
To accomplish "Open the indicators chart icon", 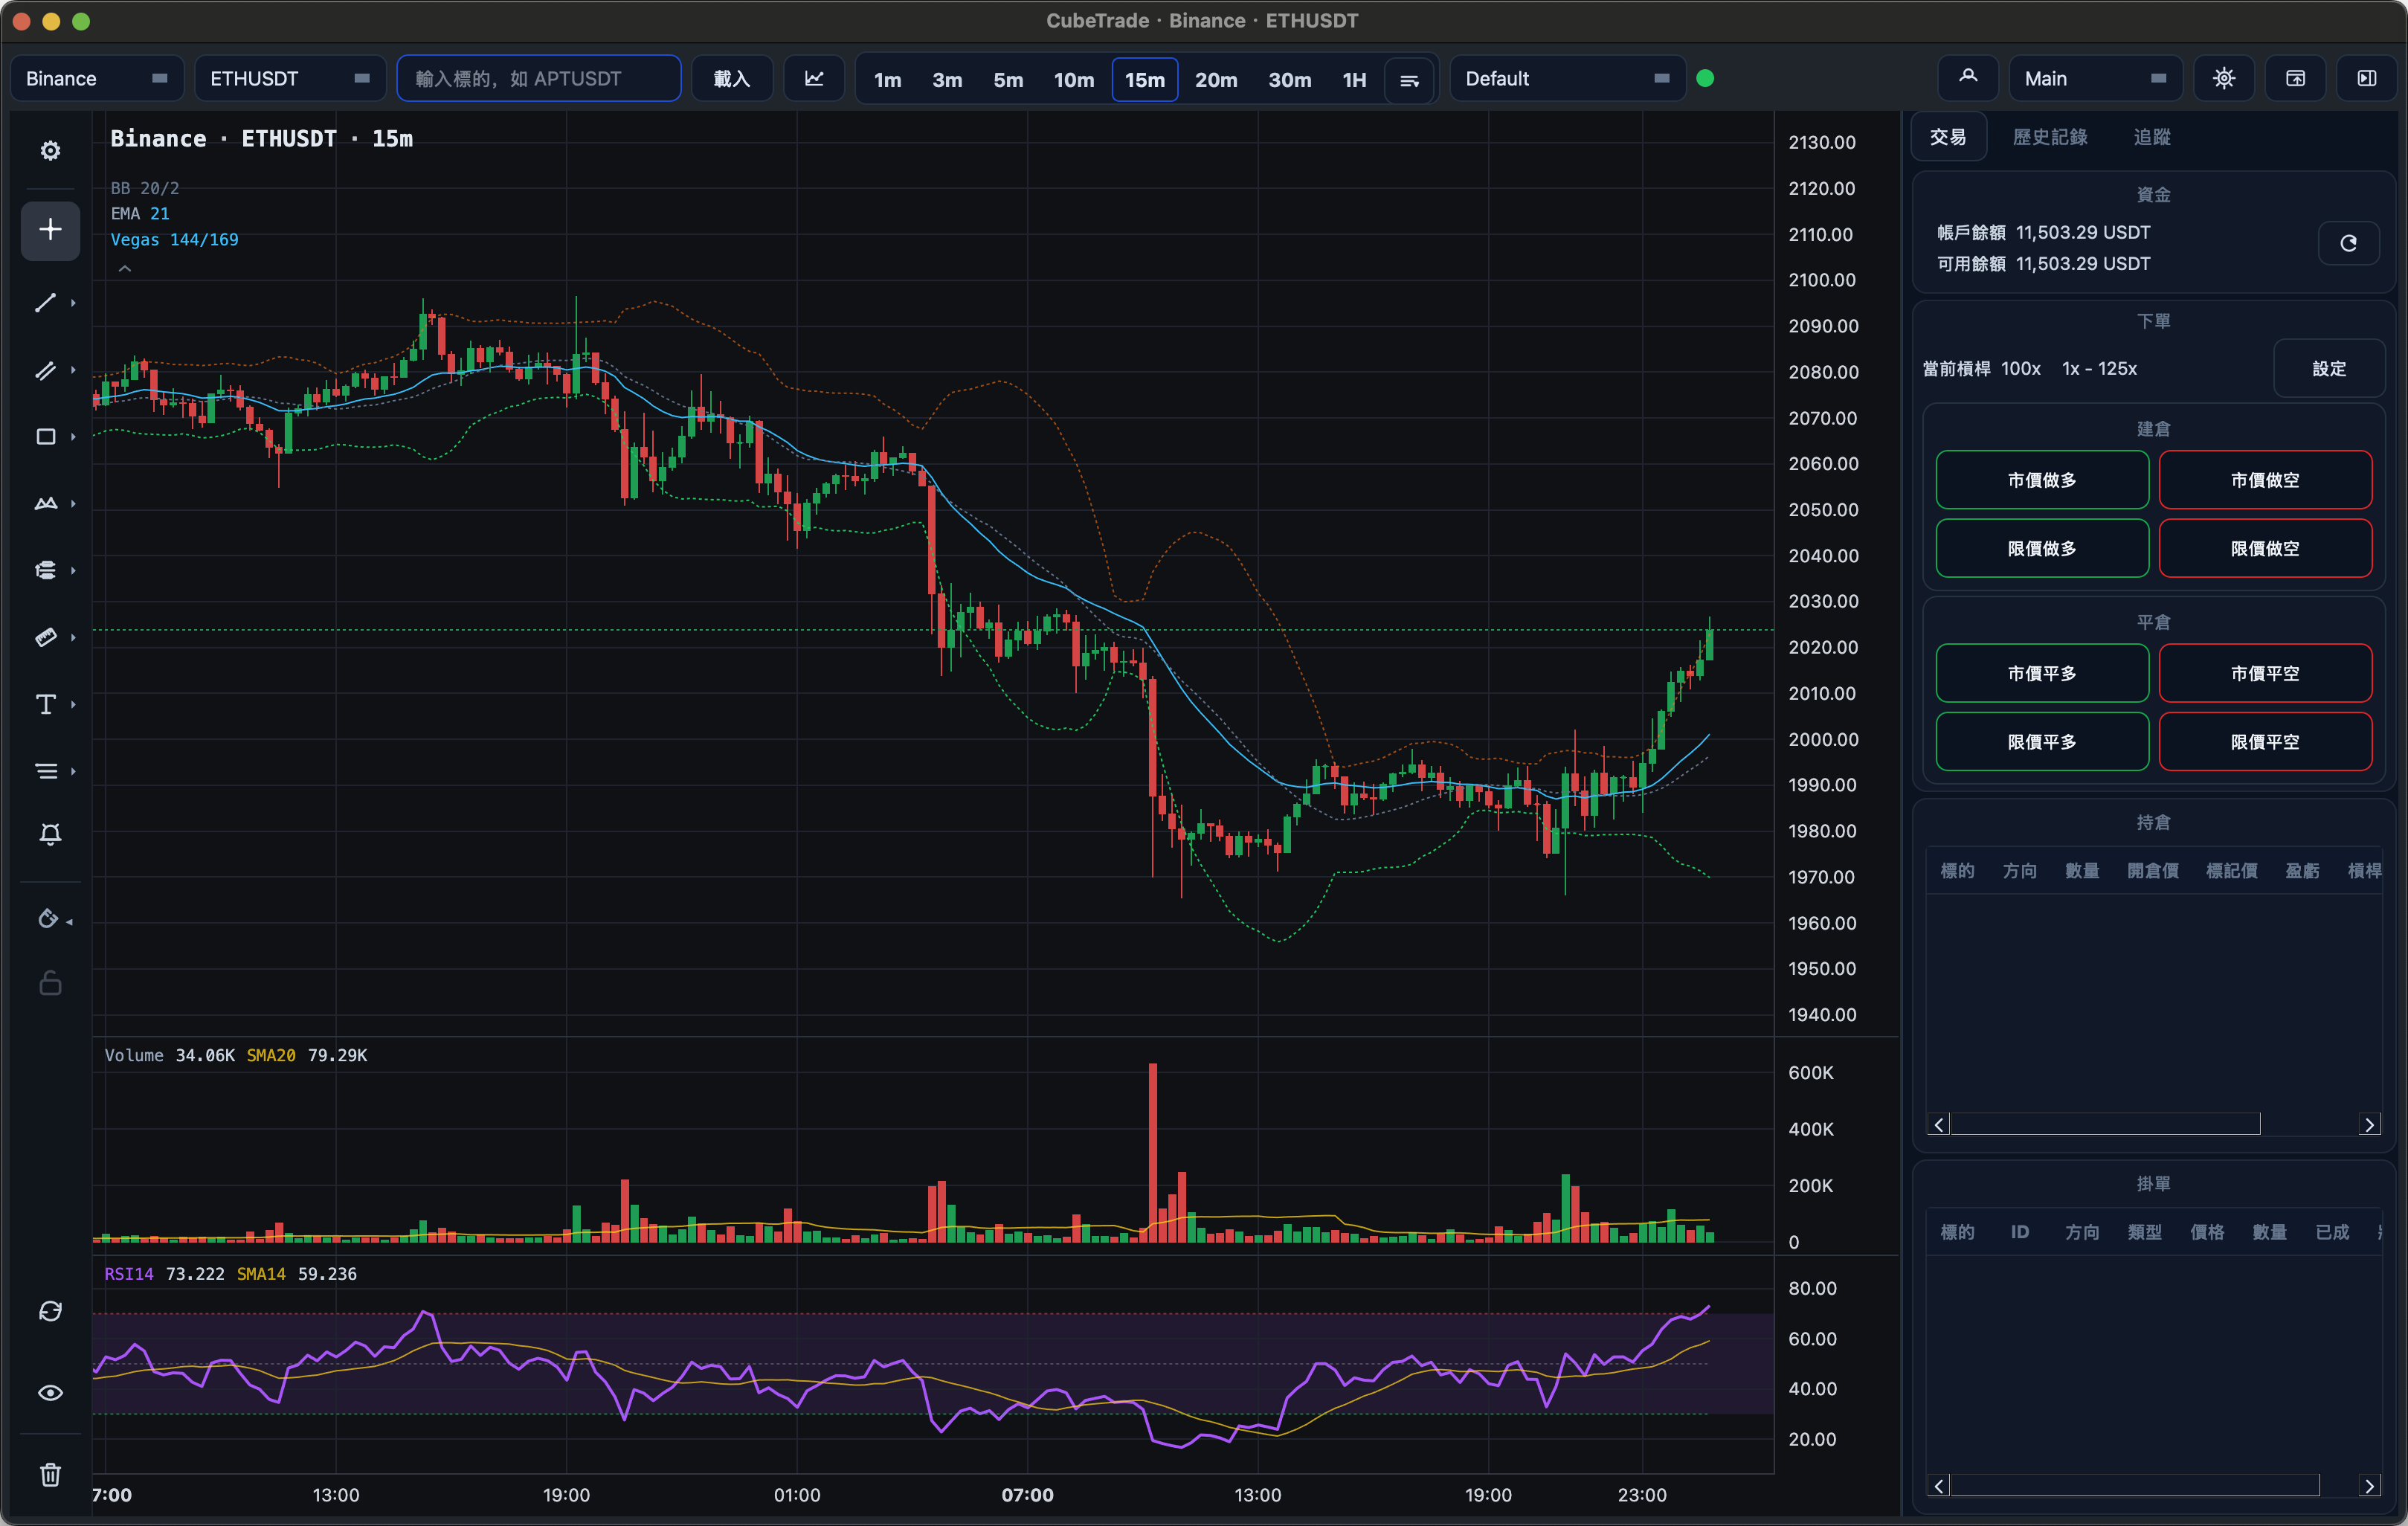I will tap(814, 78).
